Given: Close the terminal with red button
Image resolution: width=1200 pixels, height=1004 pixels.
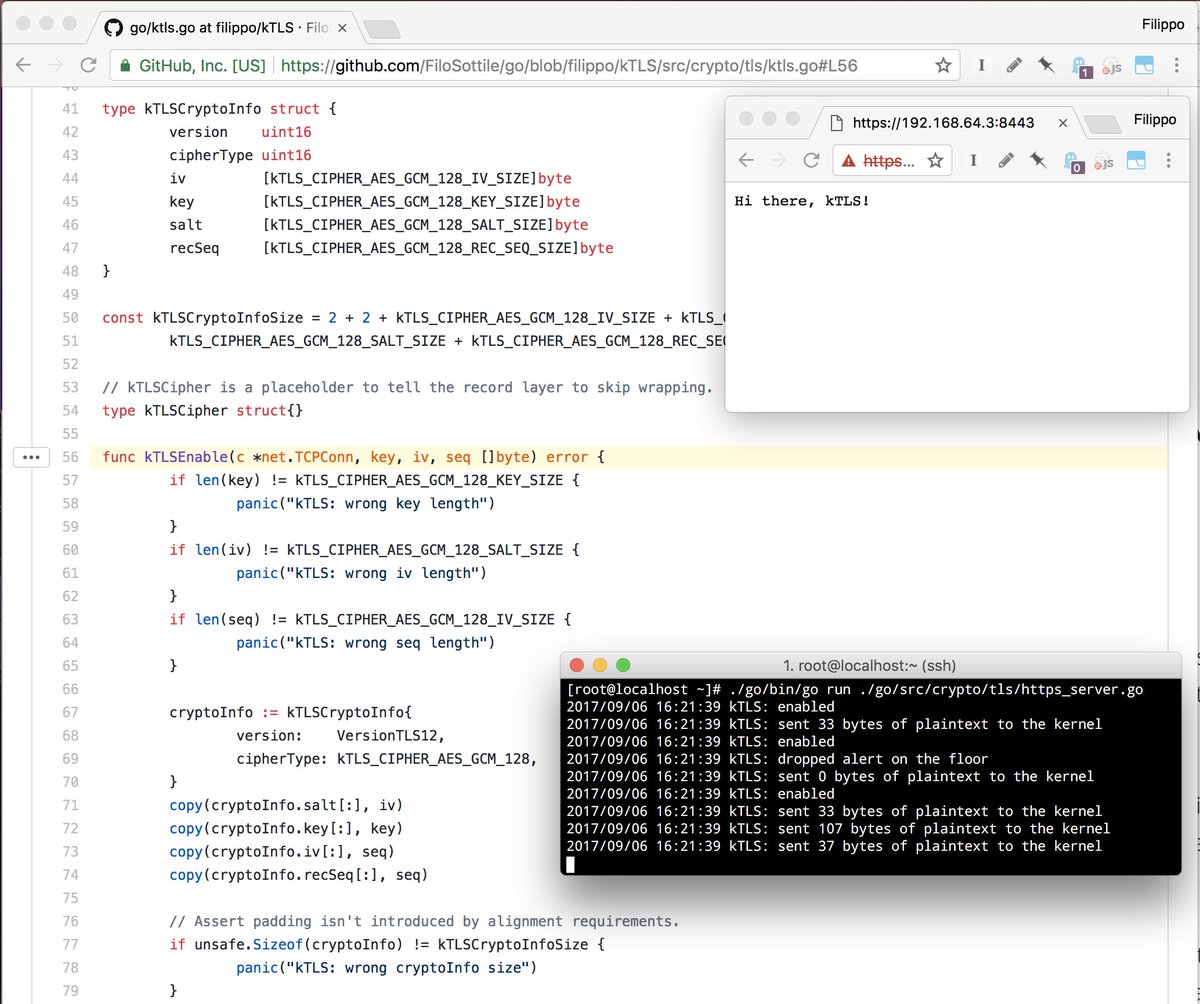Looking at the screenshot, I should [x=577, y=666].
